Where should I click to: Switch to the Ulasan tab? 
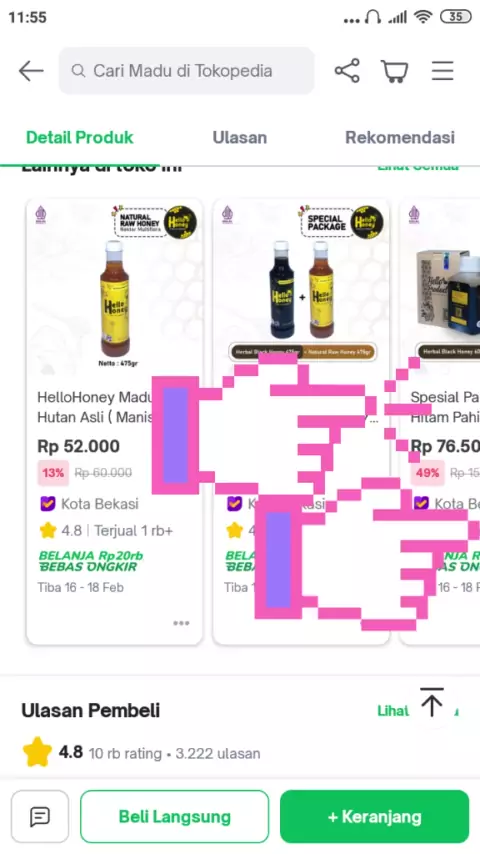240,137
